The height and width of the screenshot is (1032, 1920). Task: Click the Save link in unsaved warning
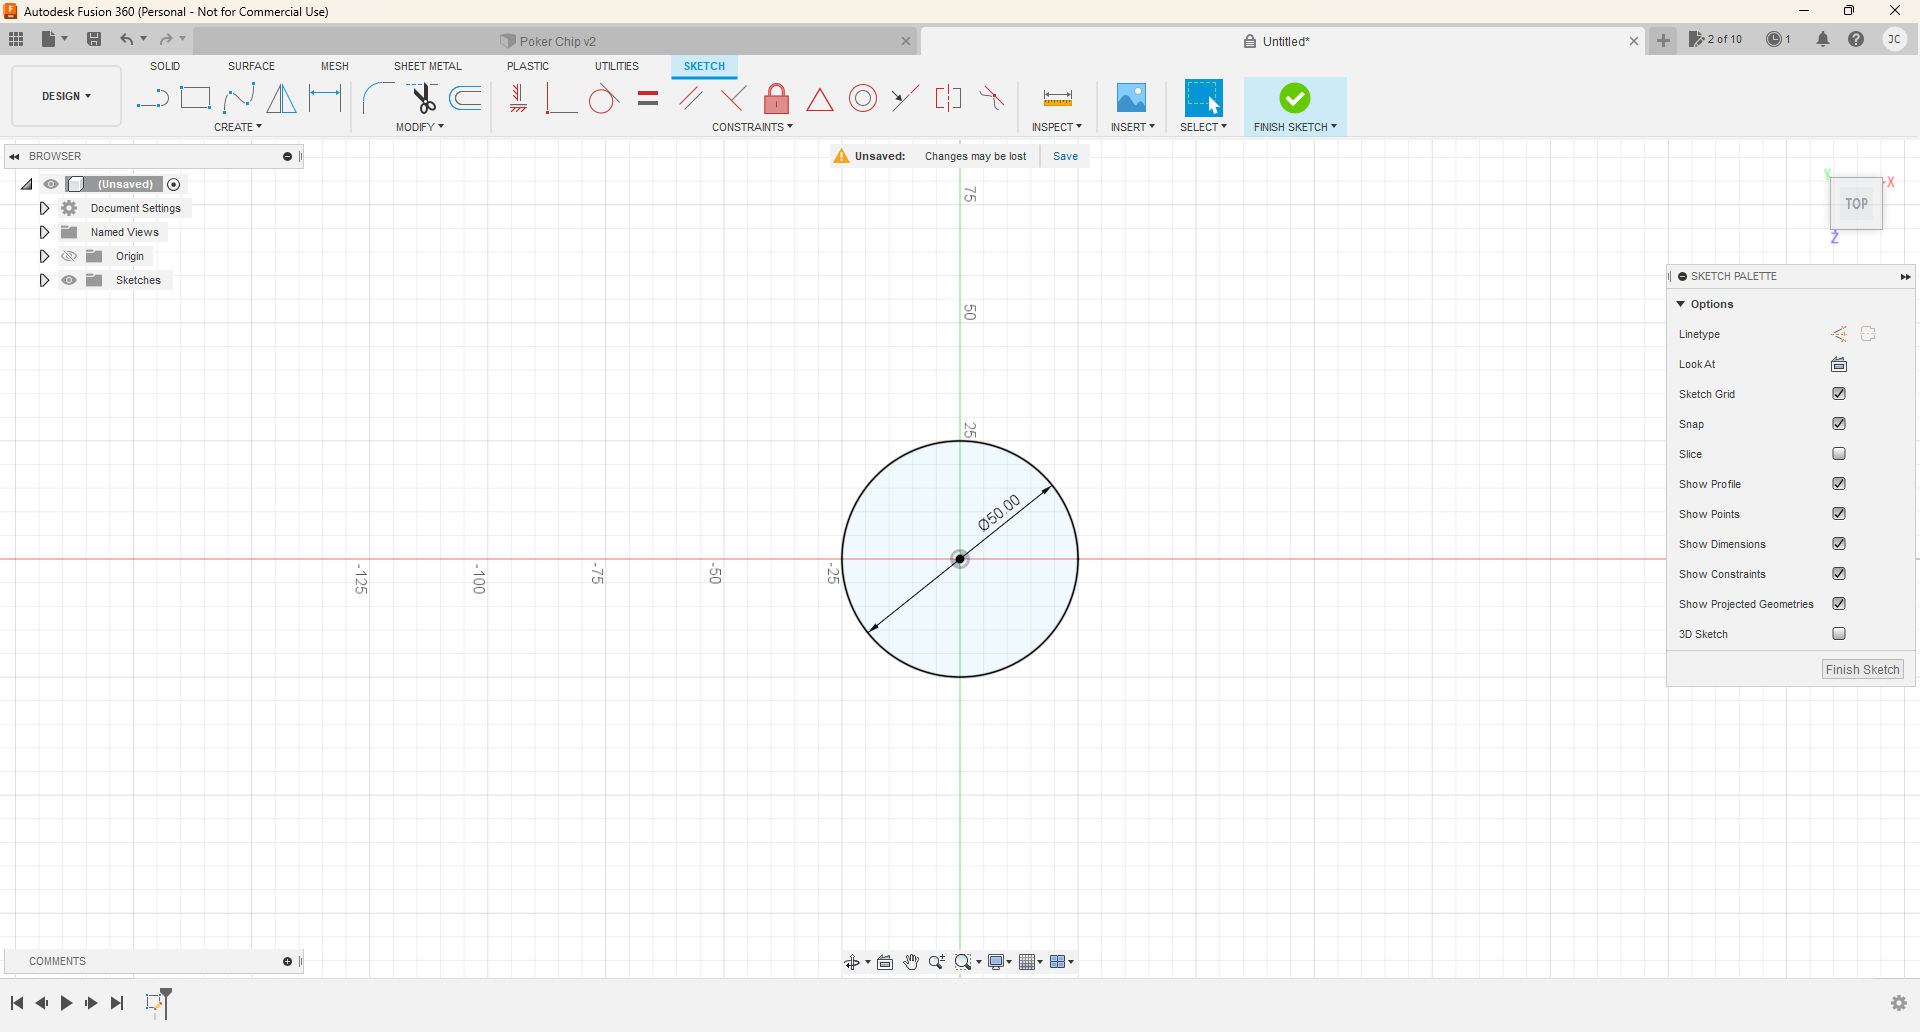click(x=1065, y=156)
